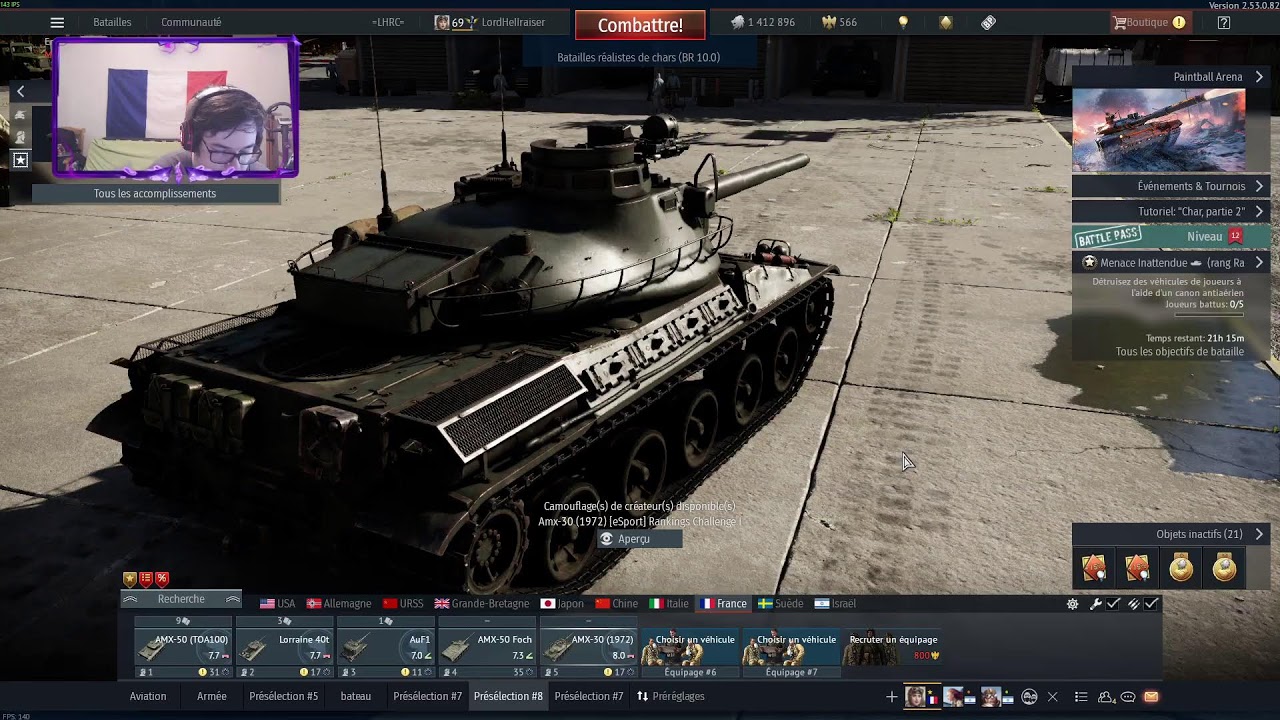Click the golden eagles balance 566

[838, 22]
